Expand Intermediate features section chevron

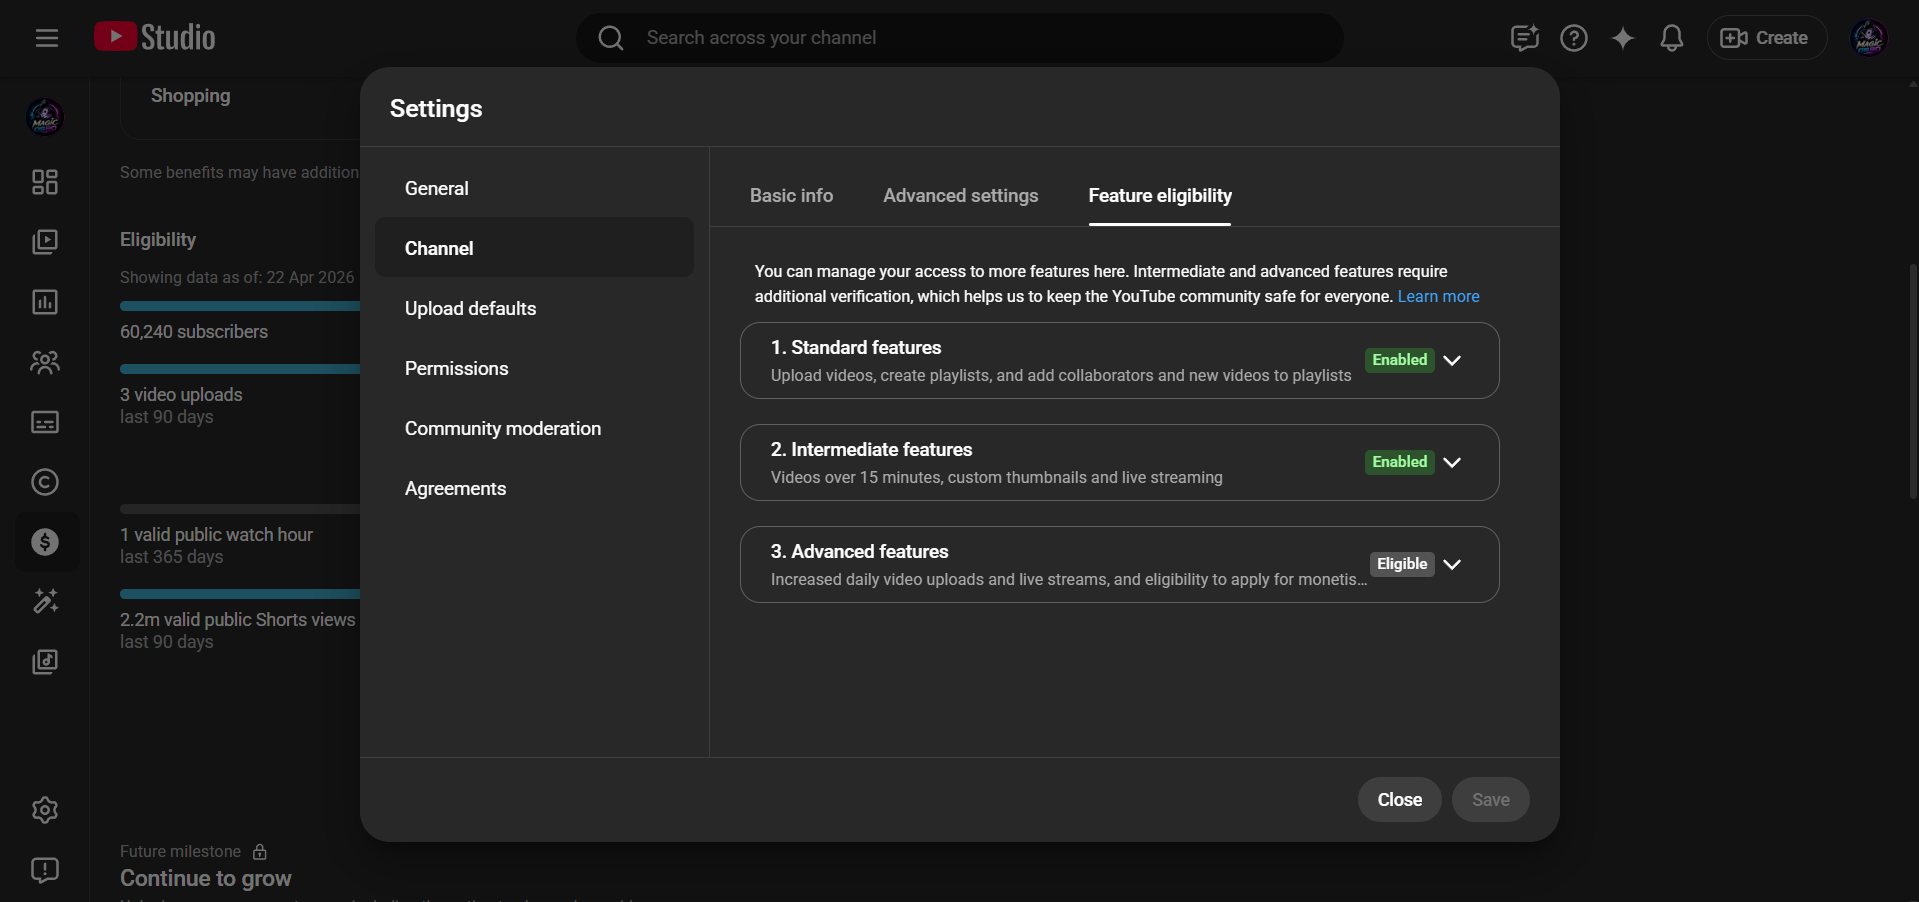click(1452, 462)
